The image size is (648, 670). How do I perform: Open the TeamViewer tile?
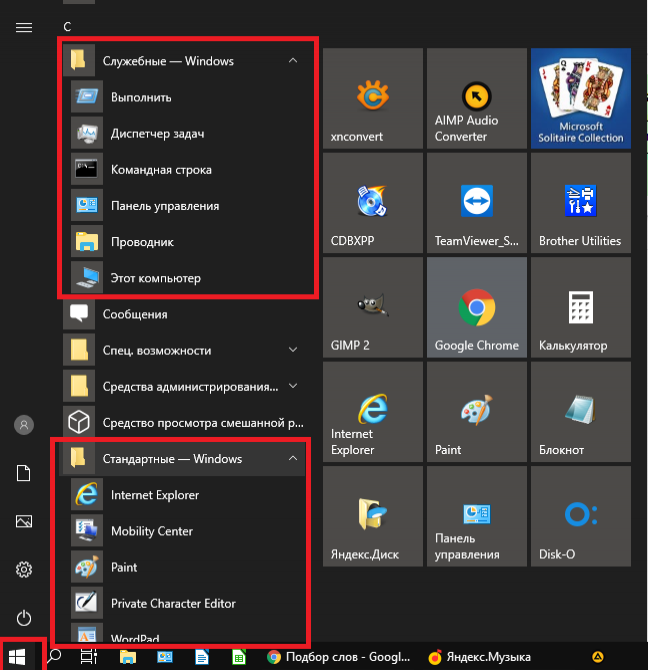click(x=476, y=203)
